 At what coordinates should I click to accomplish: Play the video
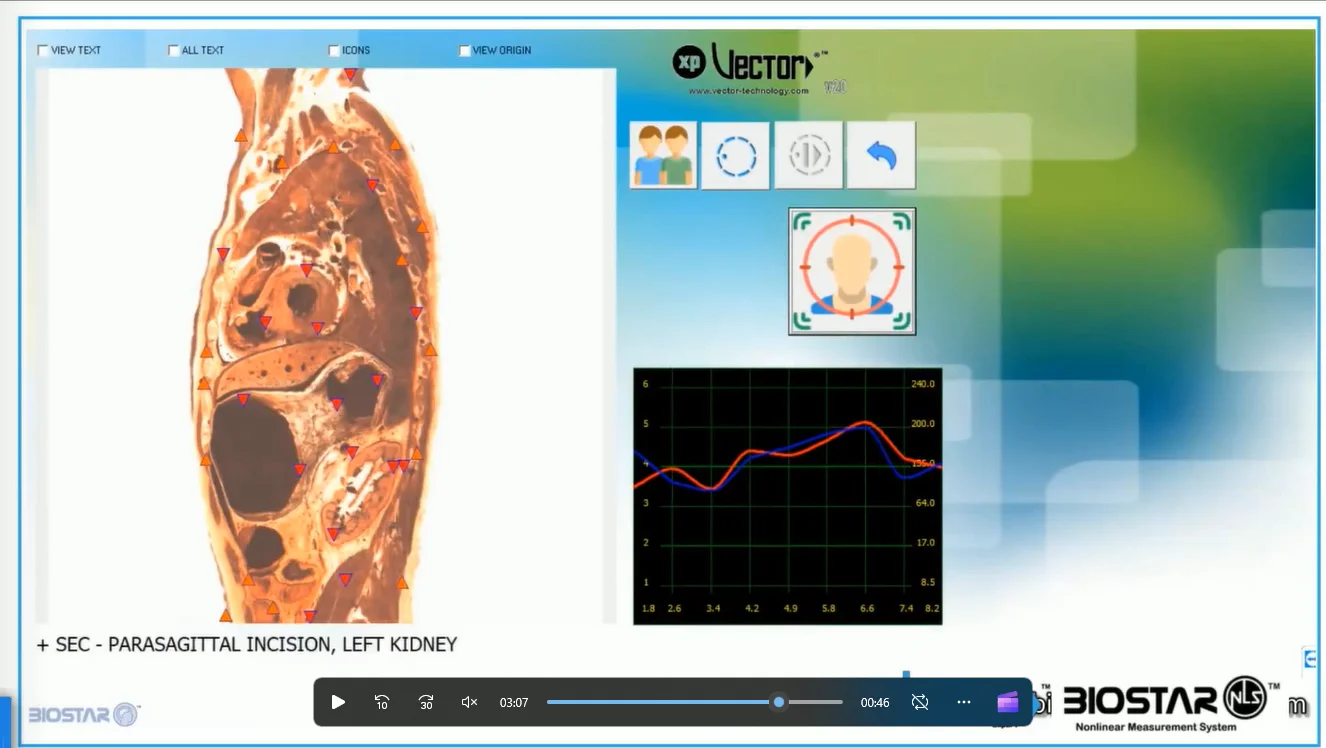pyautogui.click(x=338, y=702)
